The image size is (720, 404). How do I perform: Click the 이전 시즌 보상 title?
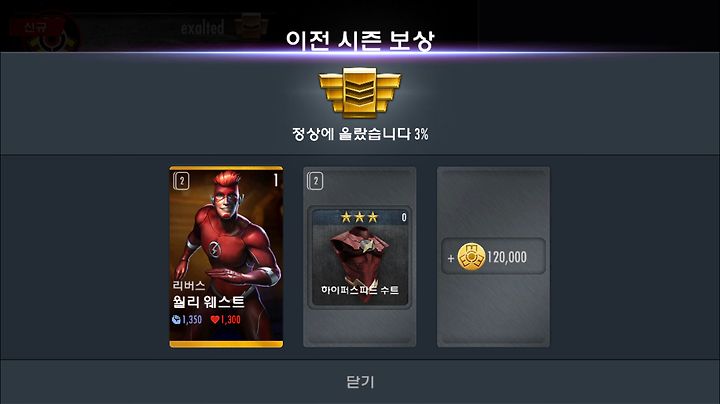(360, 40)
